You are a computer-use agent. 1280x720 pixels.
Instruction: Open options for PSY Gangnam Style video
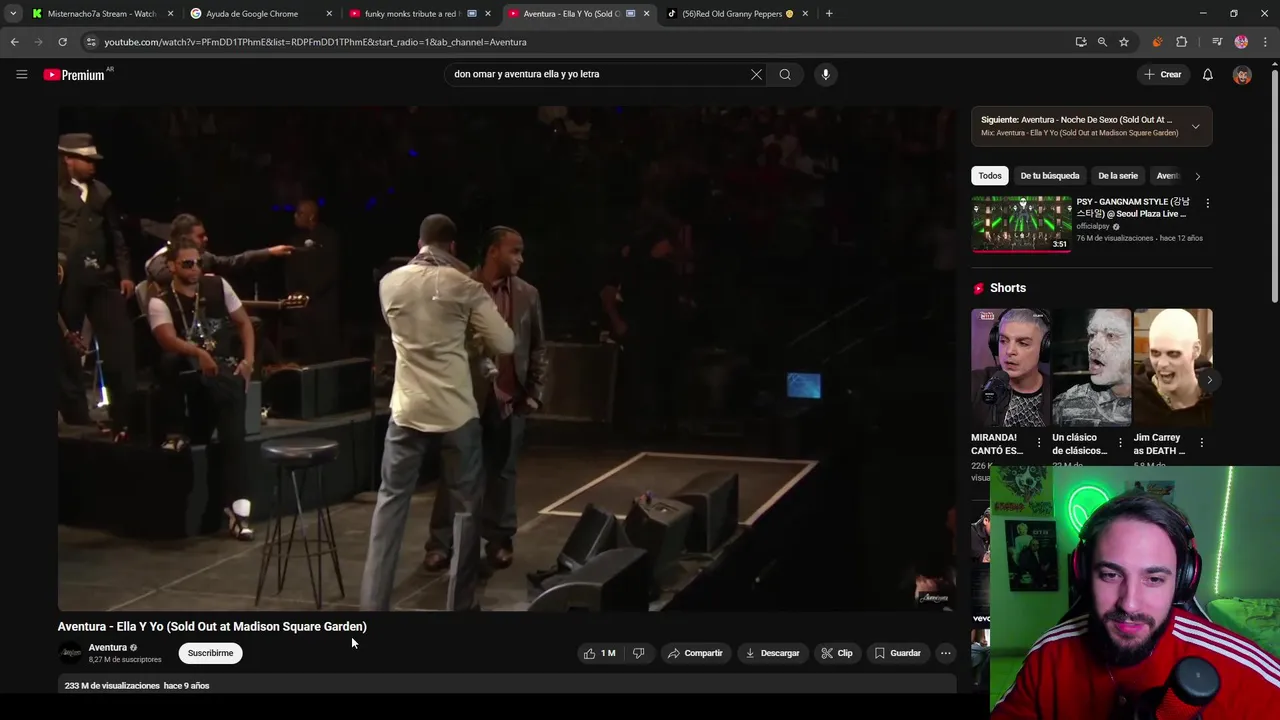click(x=1207, y=203)
